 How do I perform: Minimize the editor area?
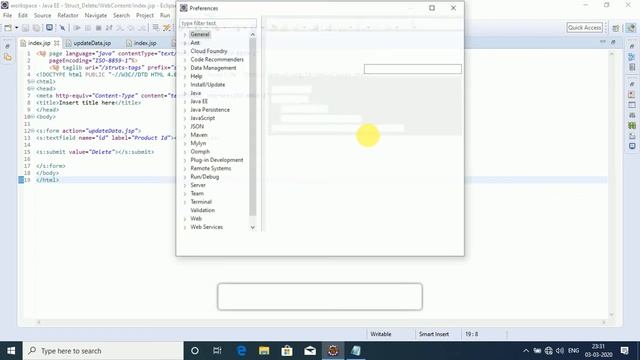603,42
